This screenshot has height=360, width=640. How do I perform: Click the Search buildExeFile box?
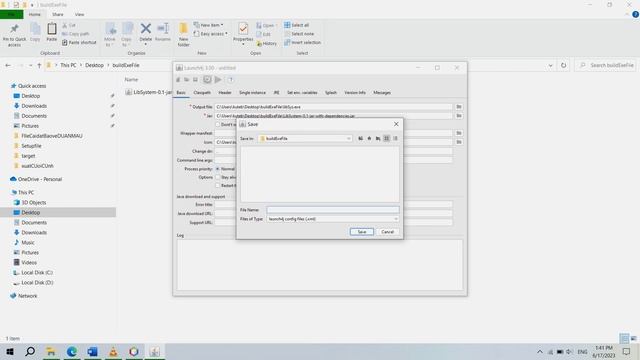tap(606, 65)
